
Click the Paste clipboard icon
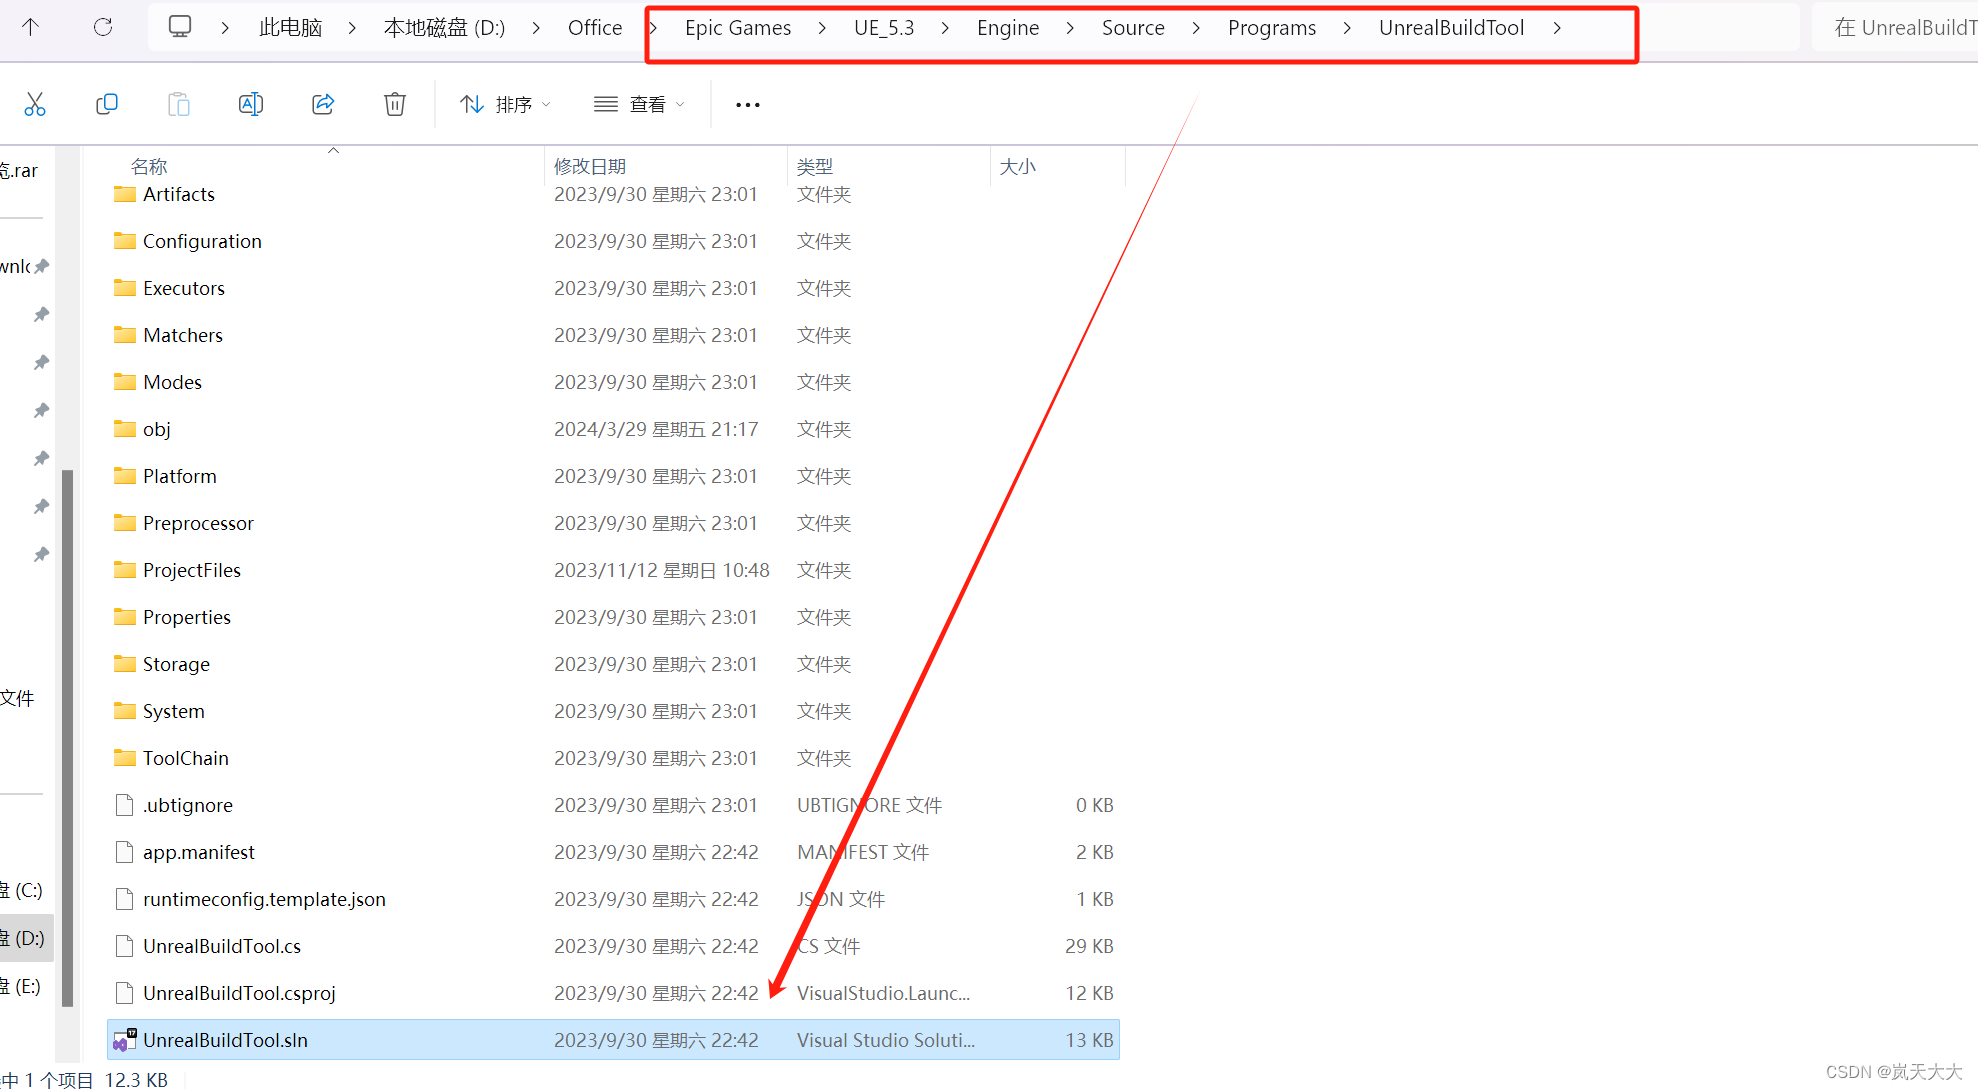179,104
